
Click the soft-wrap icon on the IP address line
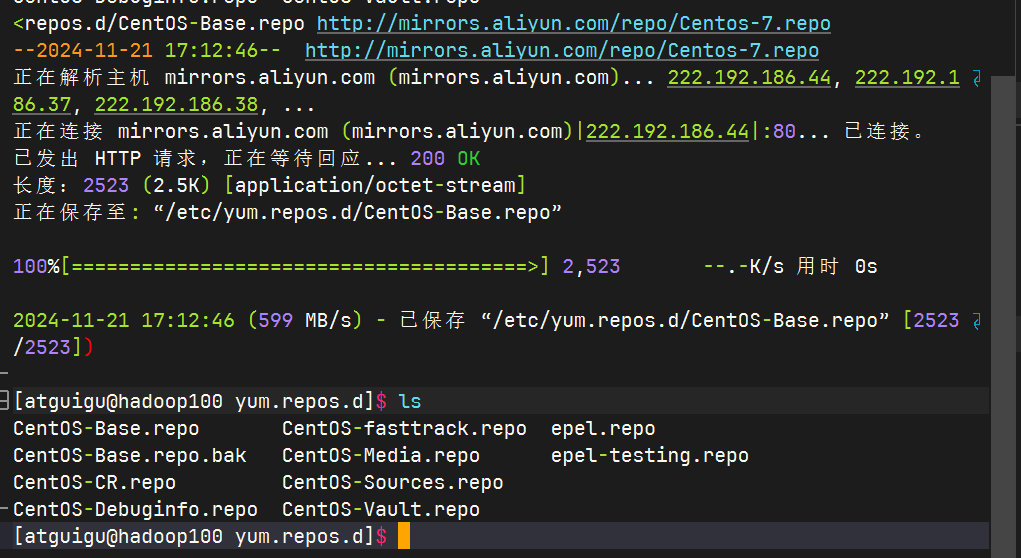pos(978,78)
